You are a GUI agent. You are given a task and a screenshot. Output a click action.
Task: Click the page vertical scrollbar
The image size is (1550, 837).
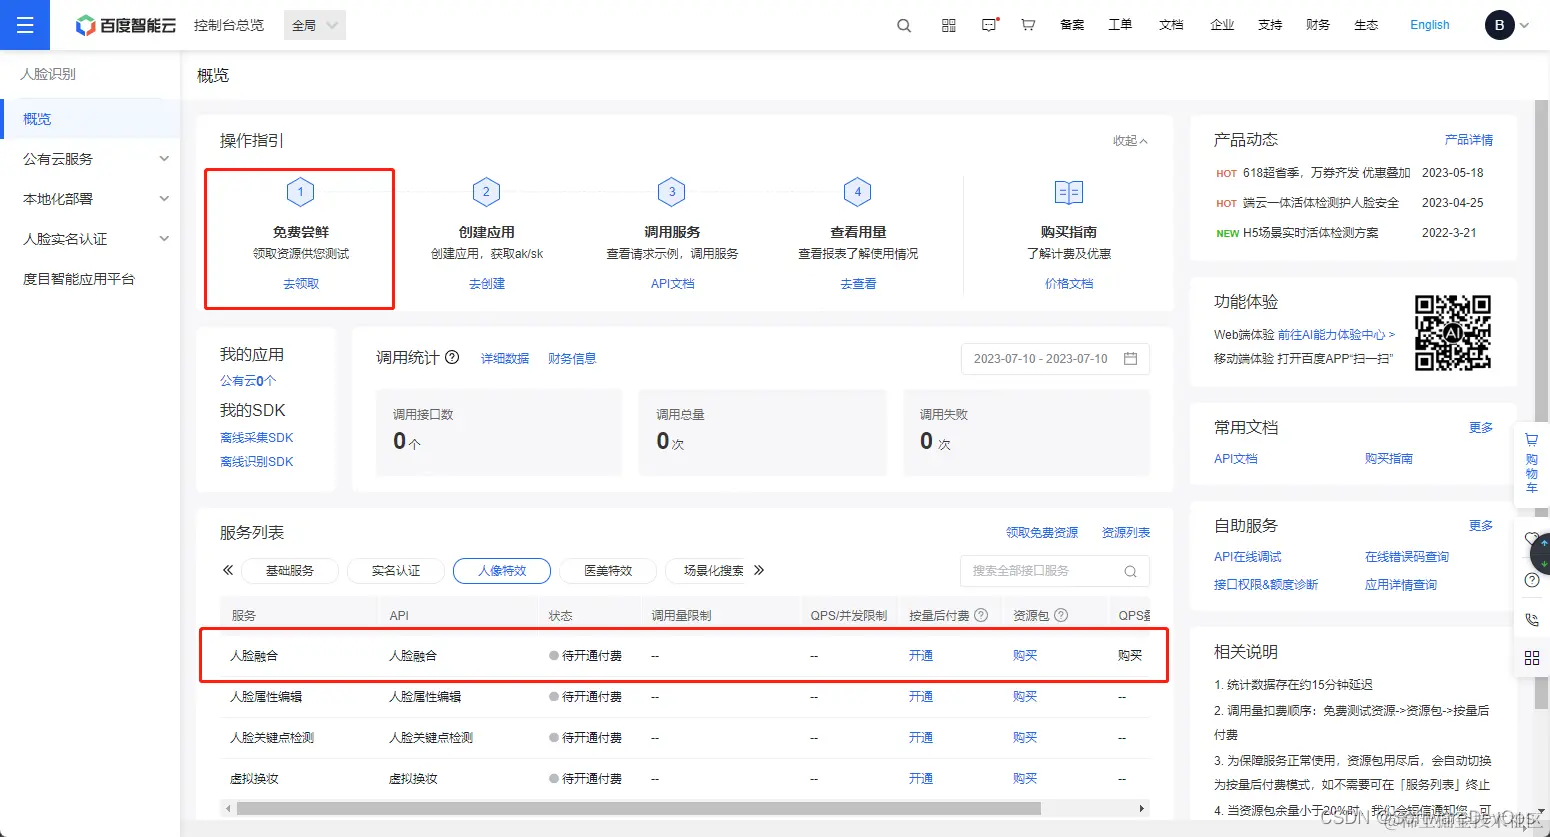tap(1541, 404)
